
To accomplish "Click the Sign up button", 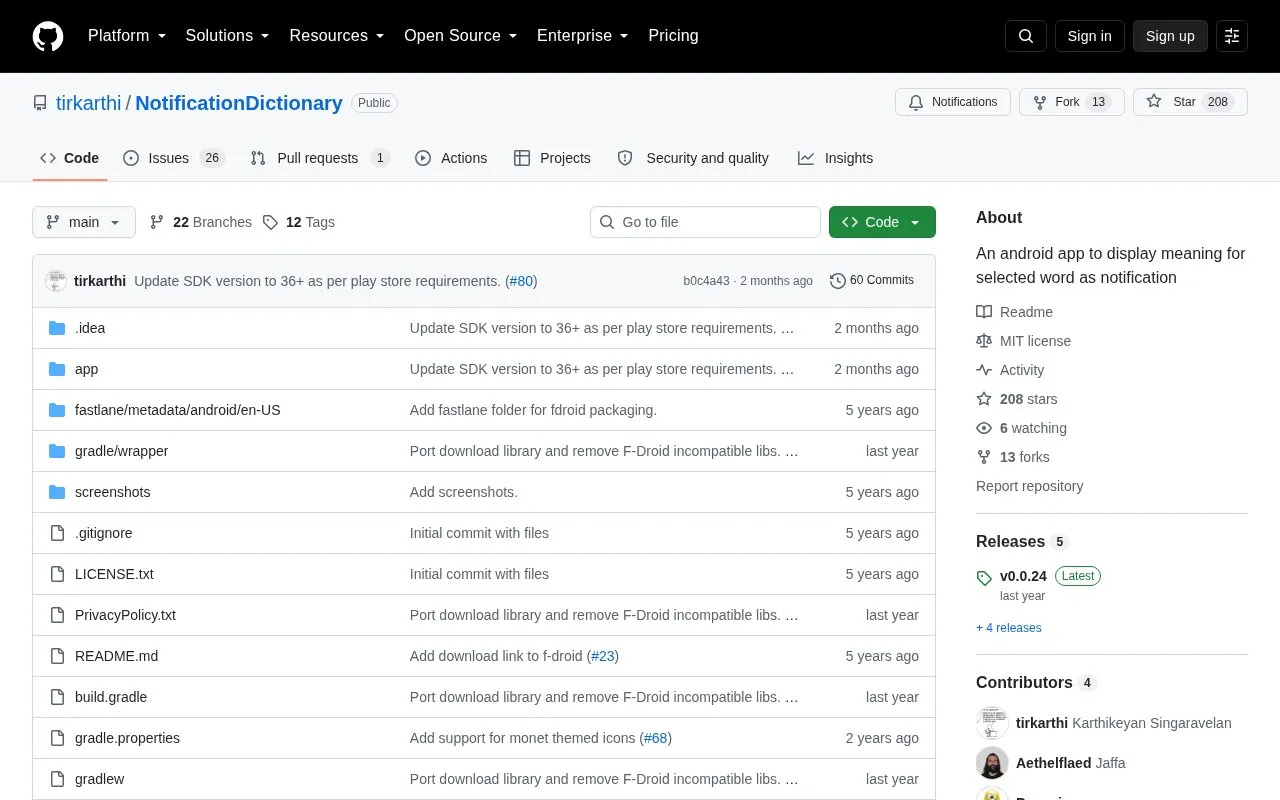I will coord(1170,36).
